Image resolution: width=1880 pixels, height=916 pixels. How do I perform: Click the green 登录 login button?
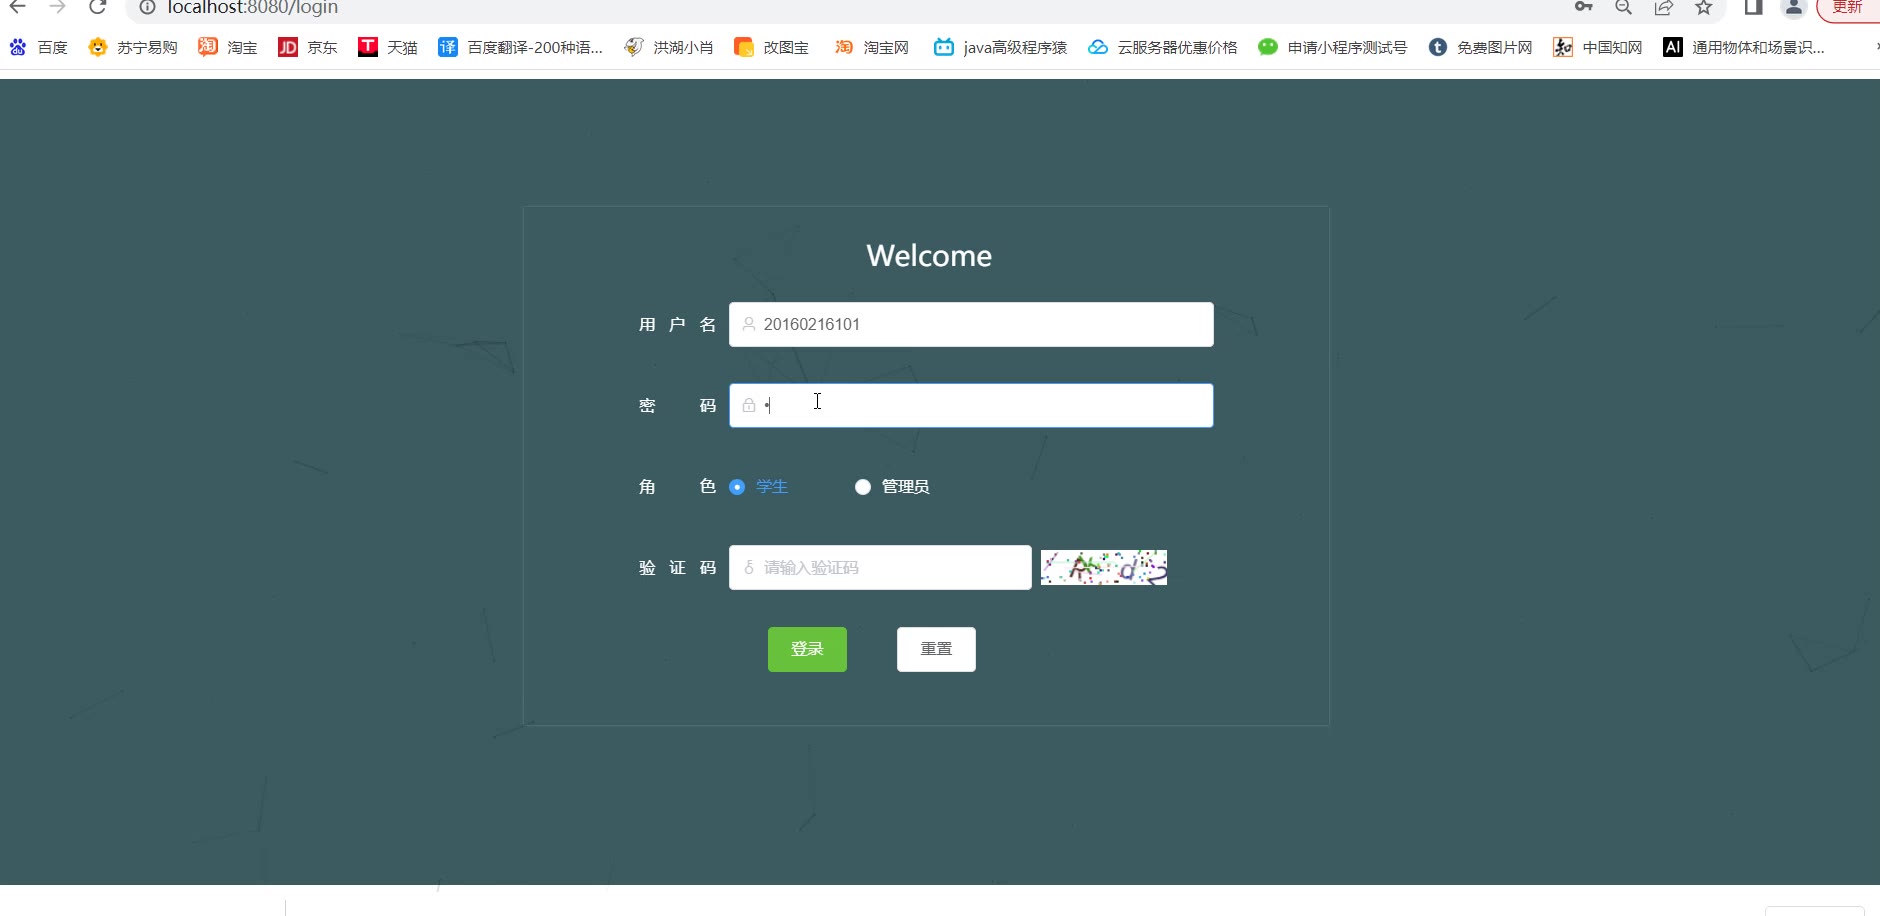(807, 649)
